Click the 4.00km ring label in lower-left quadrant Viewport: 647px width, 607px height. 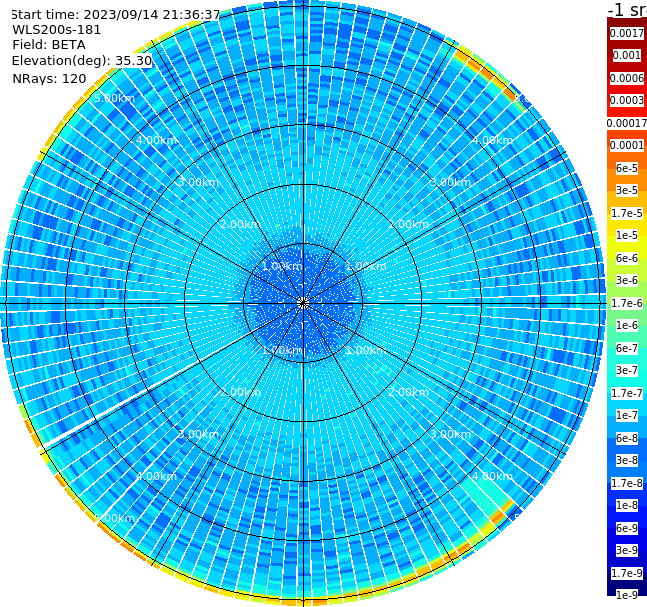pos(156,476)
